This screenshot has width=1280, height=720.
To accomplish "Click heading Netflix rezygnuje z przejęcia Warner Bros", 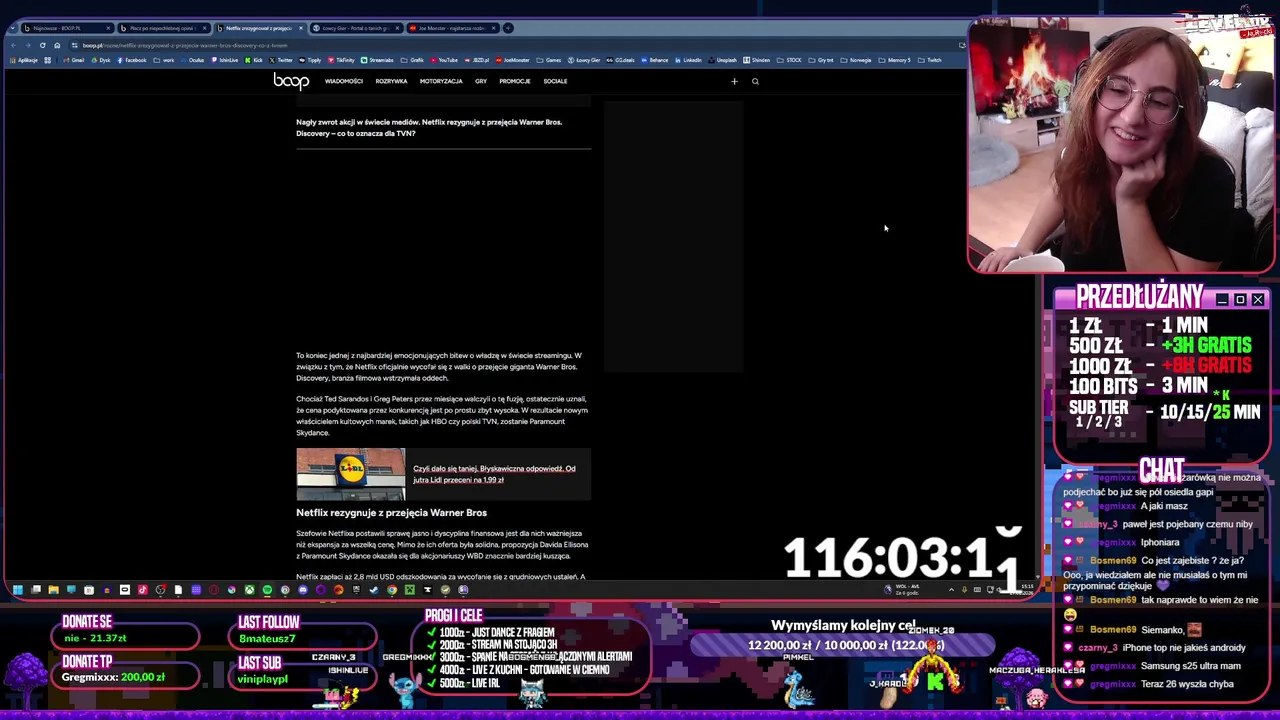I will pyautogui.click(x=391, y=512).
